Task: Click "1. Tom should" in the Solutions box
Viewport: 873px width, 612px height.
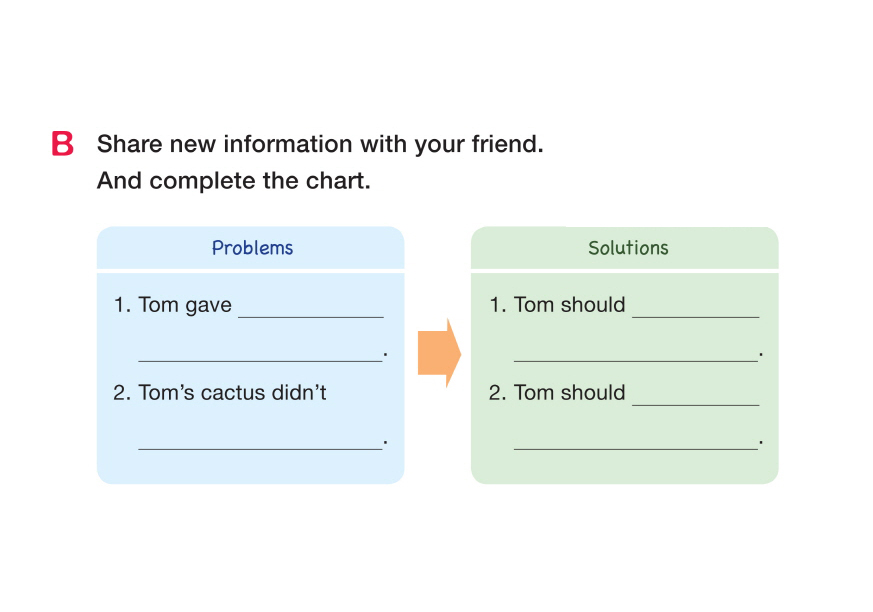Action: coord(557,305)
